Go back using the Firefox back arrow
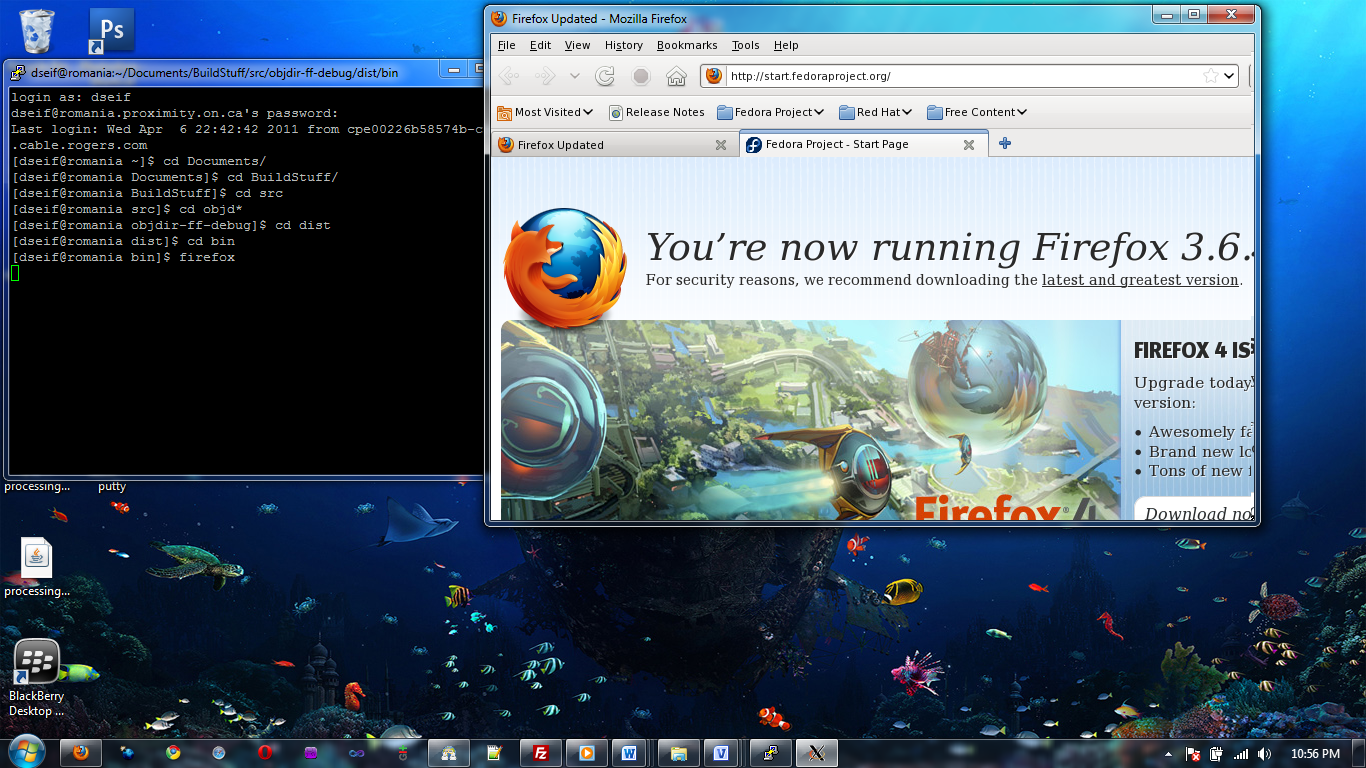1366x768 pixels. pyautogui.click(x=508, y=76)
